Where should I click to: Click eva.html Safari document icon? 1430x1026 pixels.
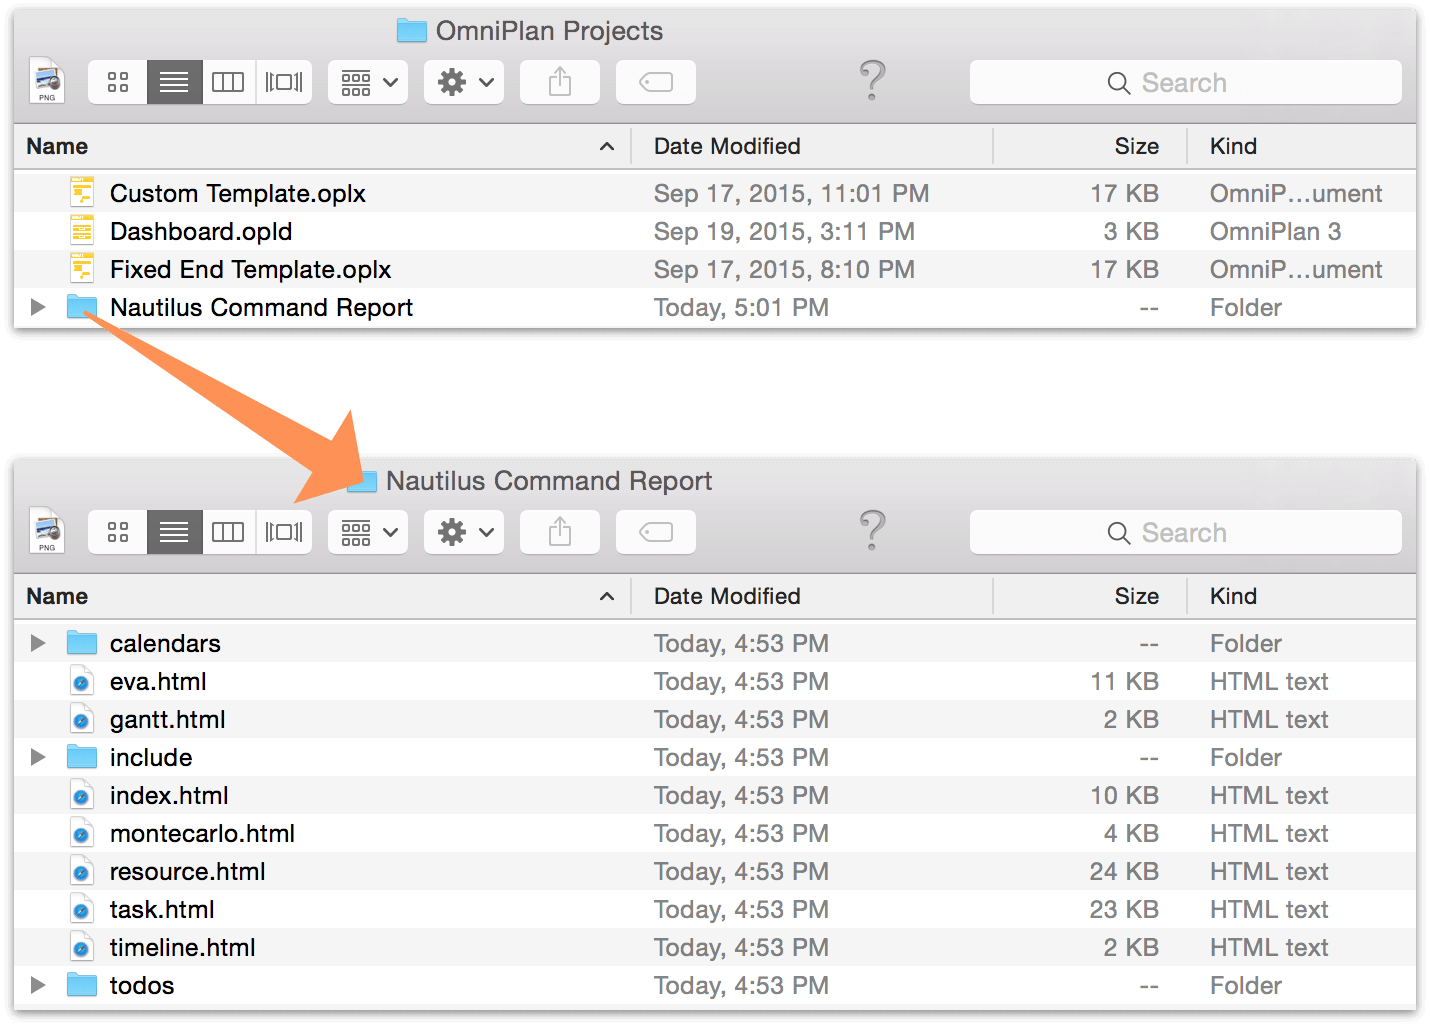82,681
